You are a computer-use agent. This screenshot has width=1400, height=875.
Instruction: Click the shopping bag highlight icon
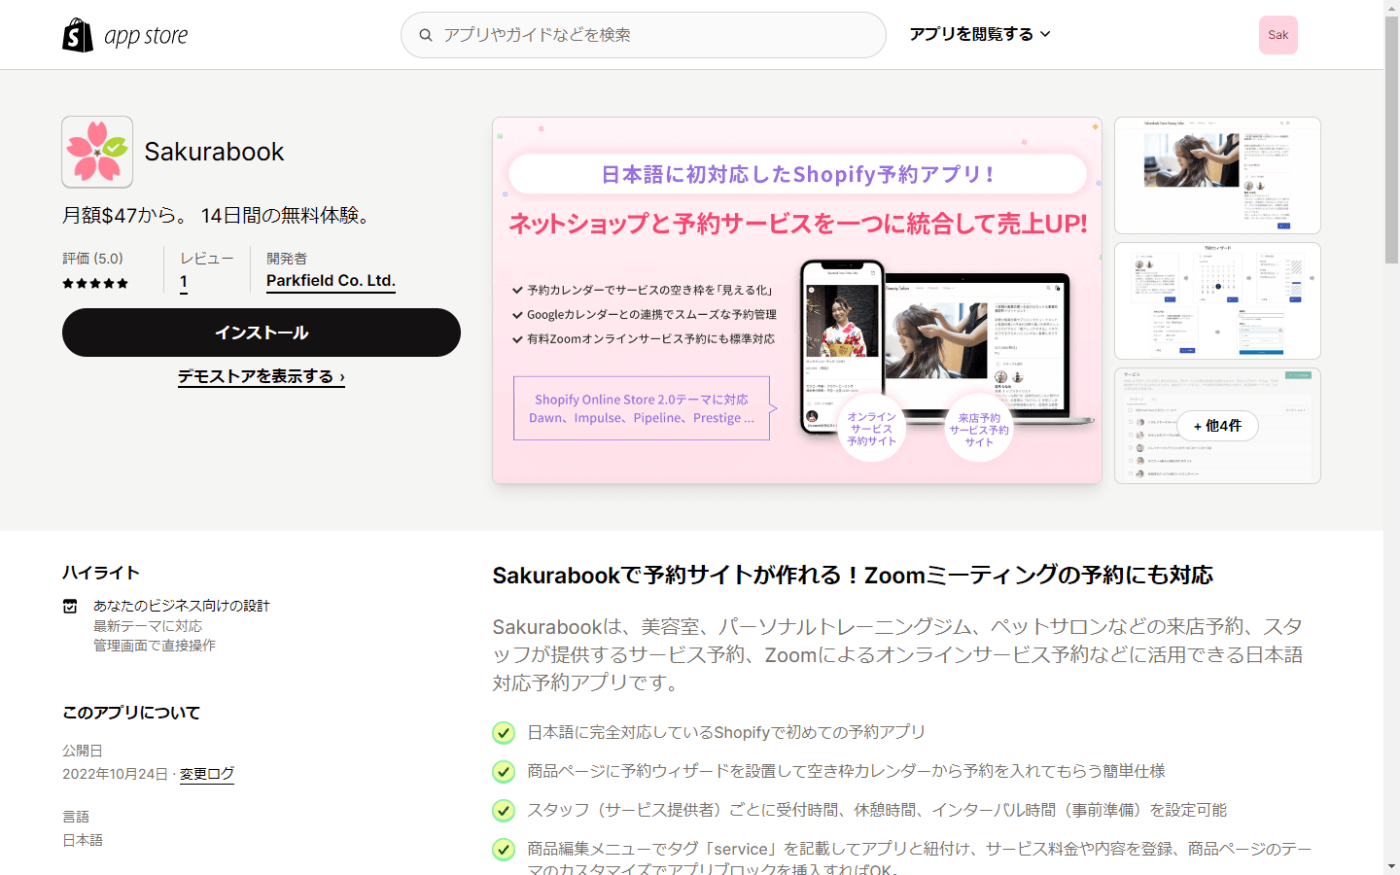coord(69,605)
